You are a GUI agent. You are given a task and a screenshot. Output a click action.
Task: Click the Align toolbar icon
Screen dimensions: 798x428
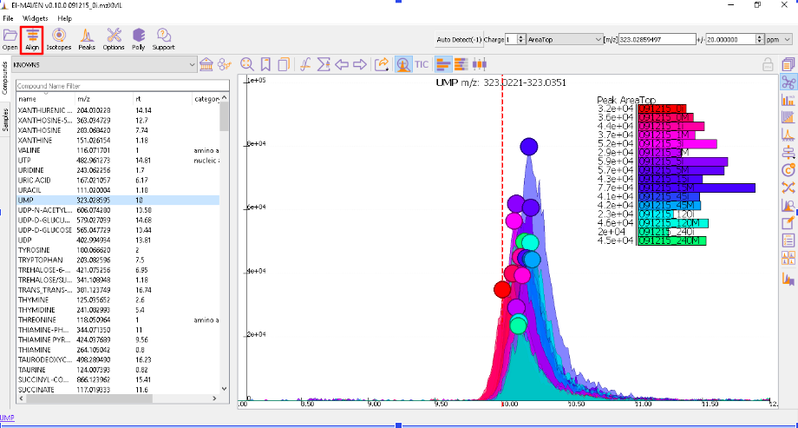tap(32, 39)
